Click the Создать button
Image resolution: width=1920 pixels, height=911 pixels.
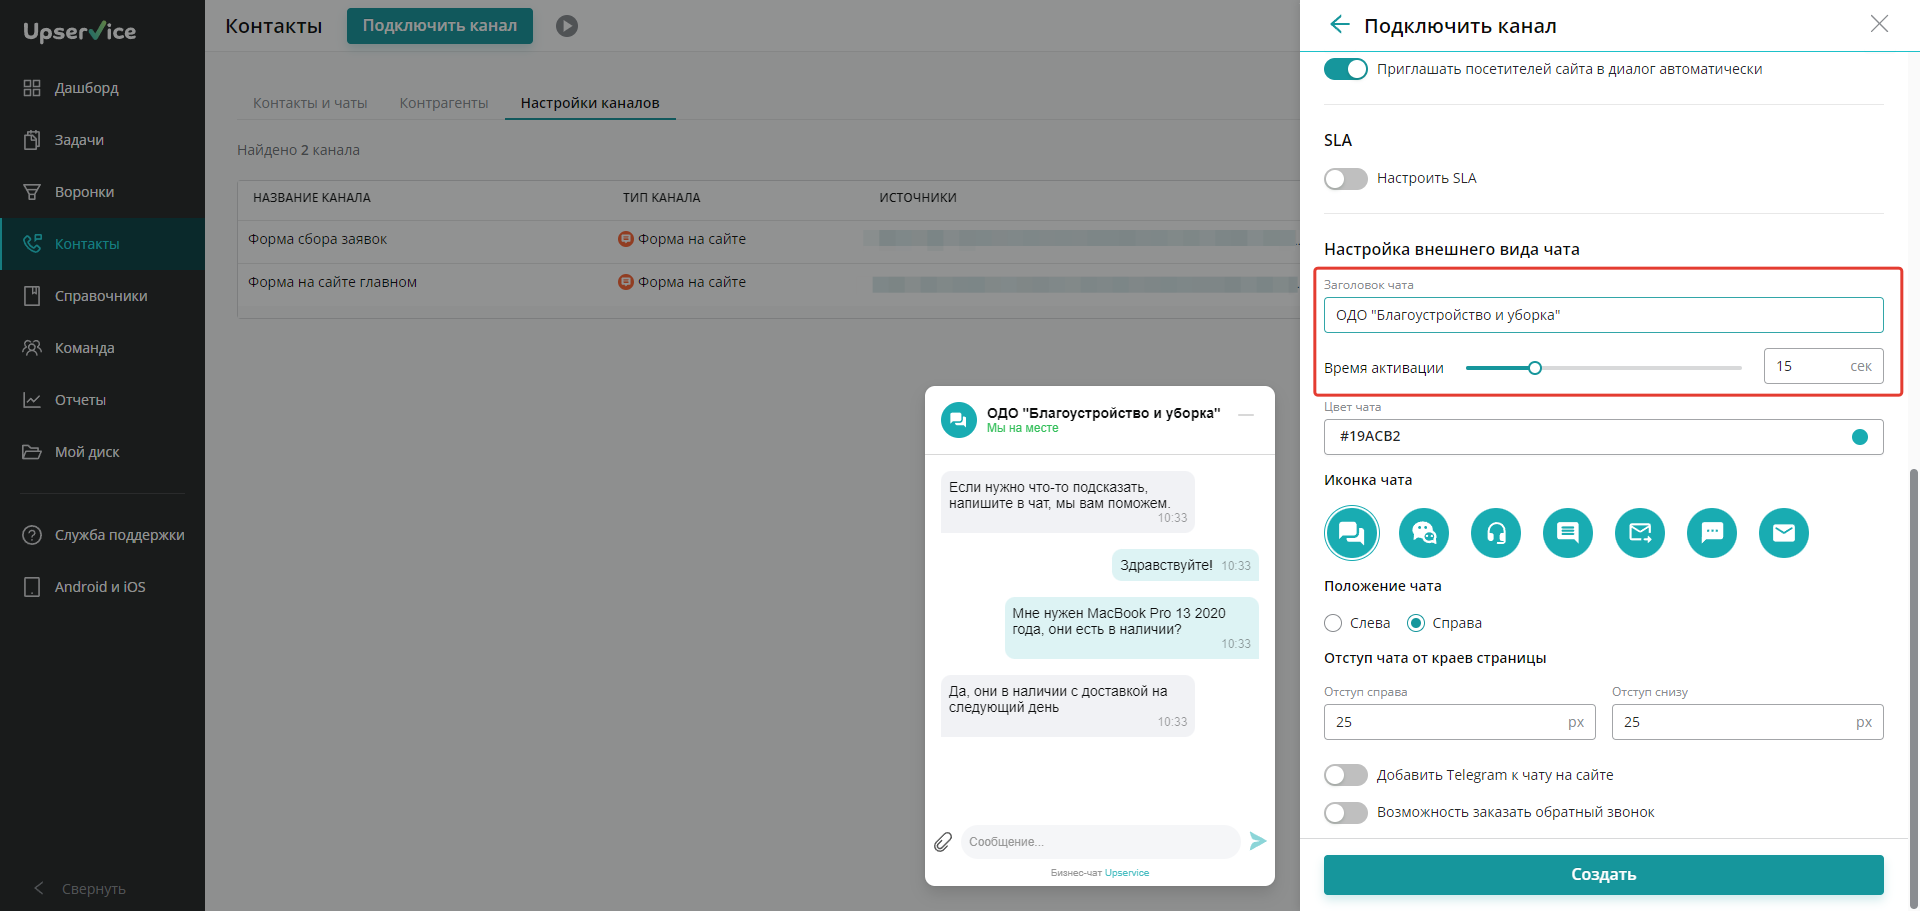1604,875
